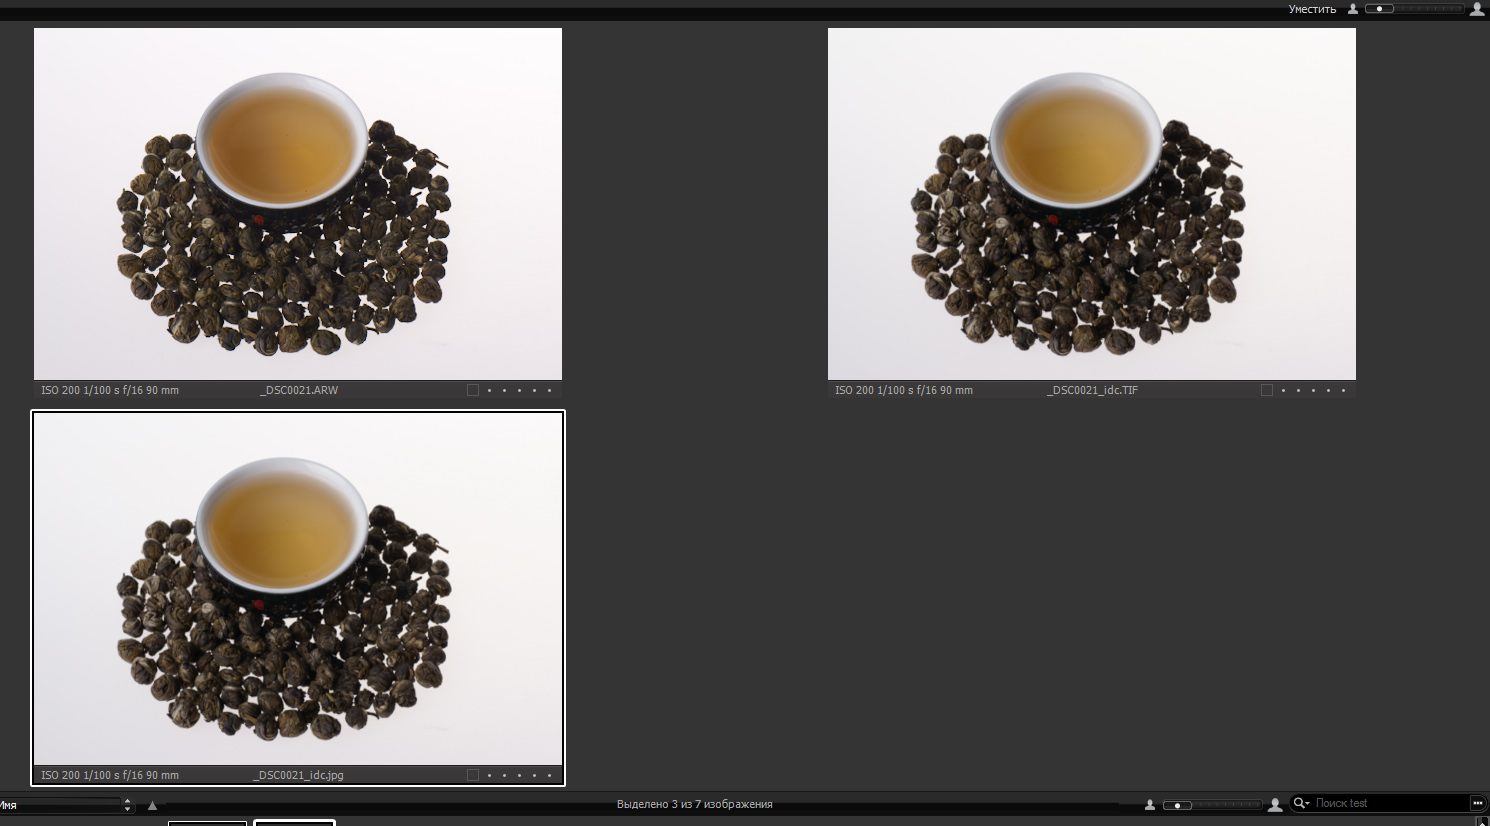Click the Уместить fit button

pyautogui.click(x=1312, y=9)
